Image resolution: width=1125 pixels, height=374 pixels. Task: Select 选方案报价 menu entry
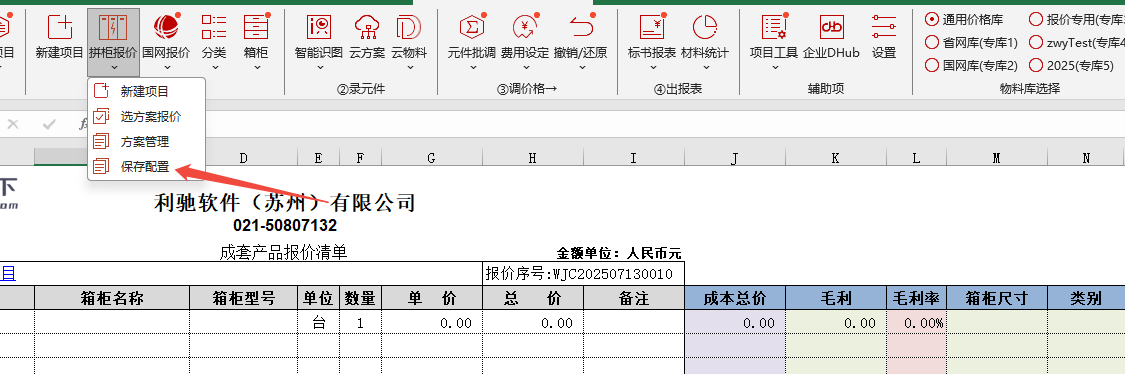(146, 116)
